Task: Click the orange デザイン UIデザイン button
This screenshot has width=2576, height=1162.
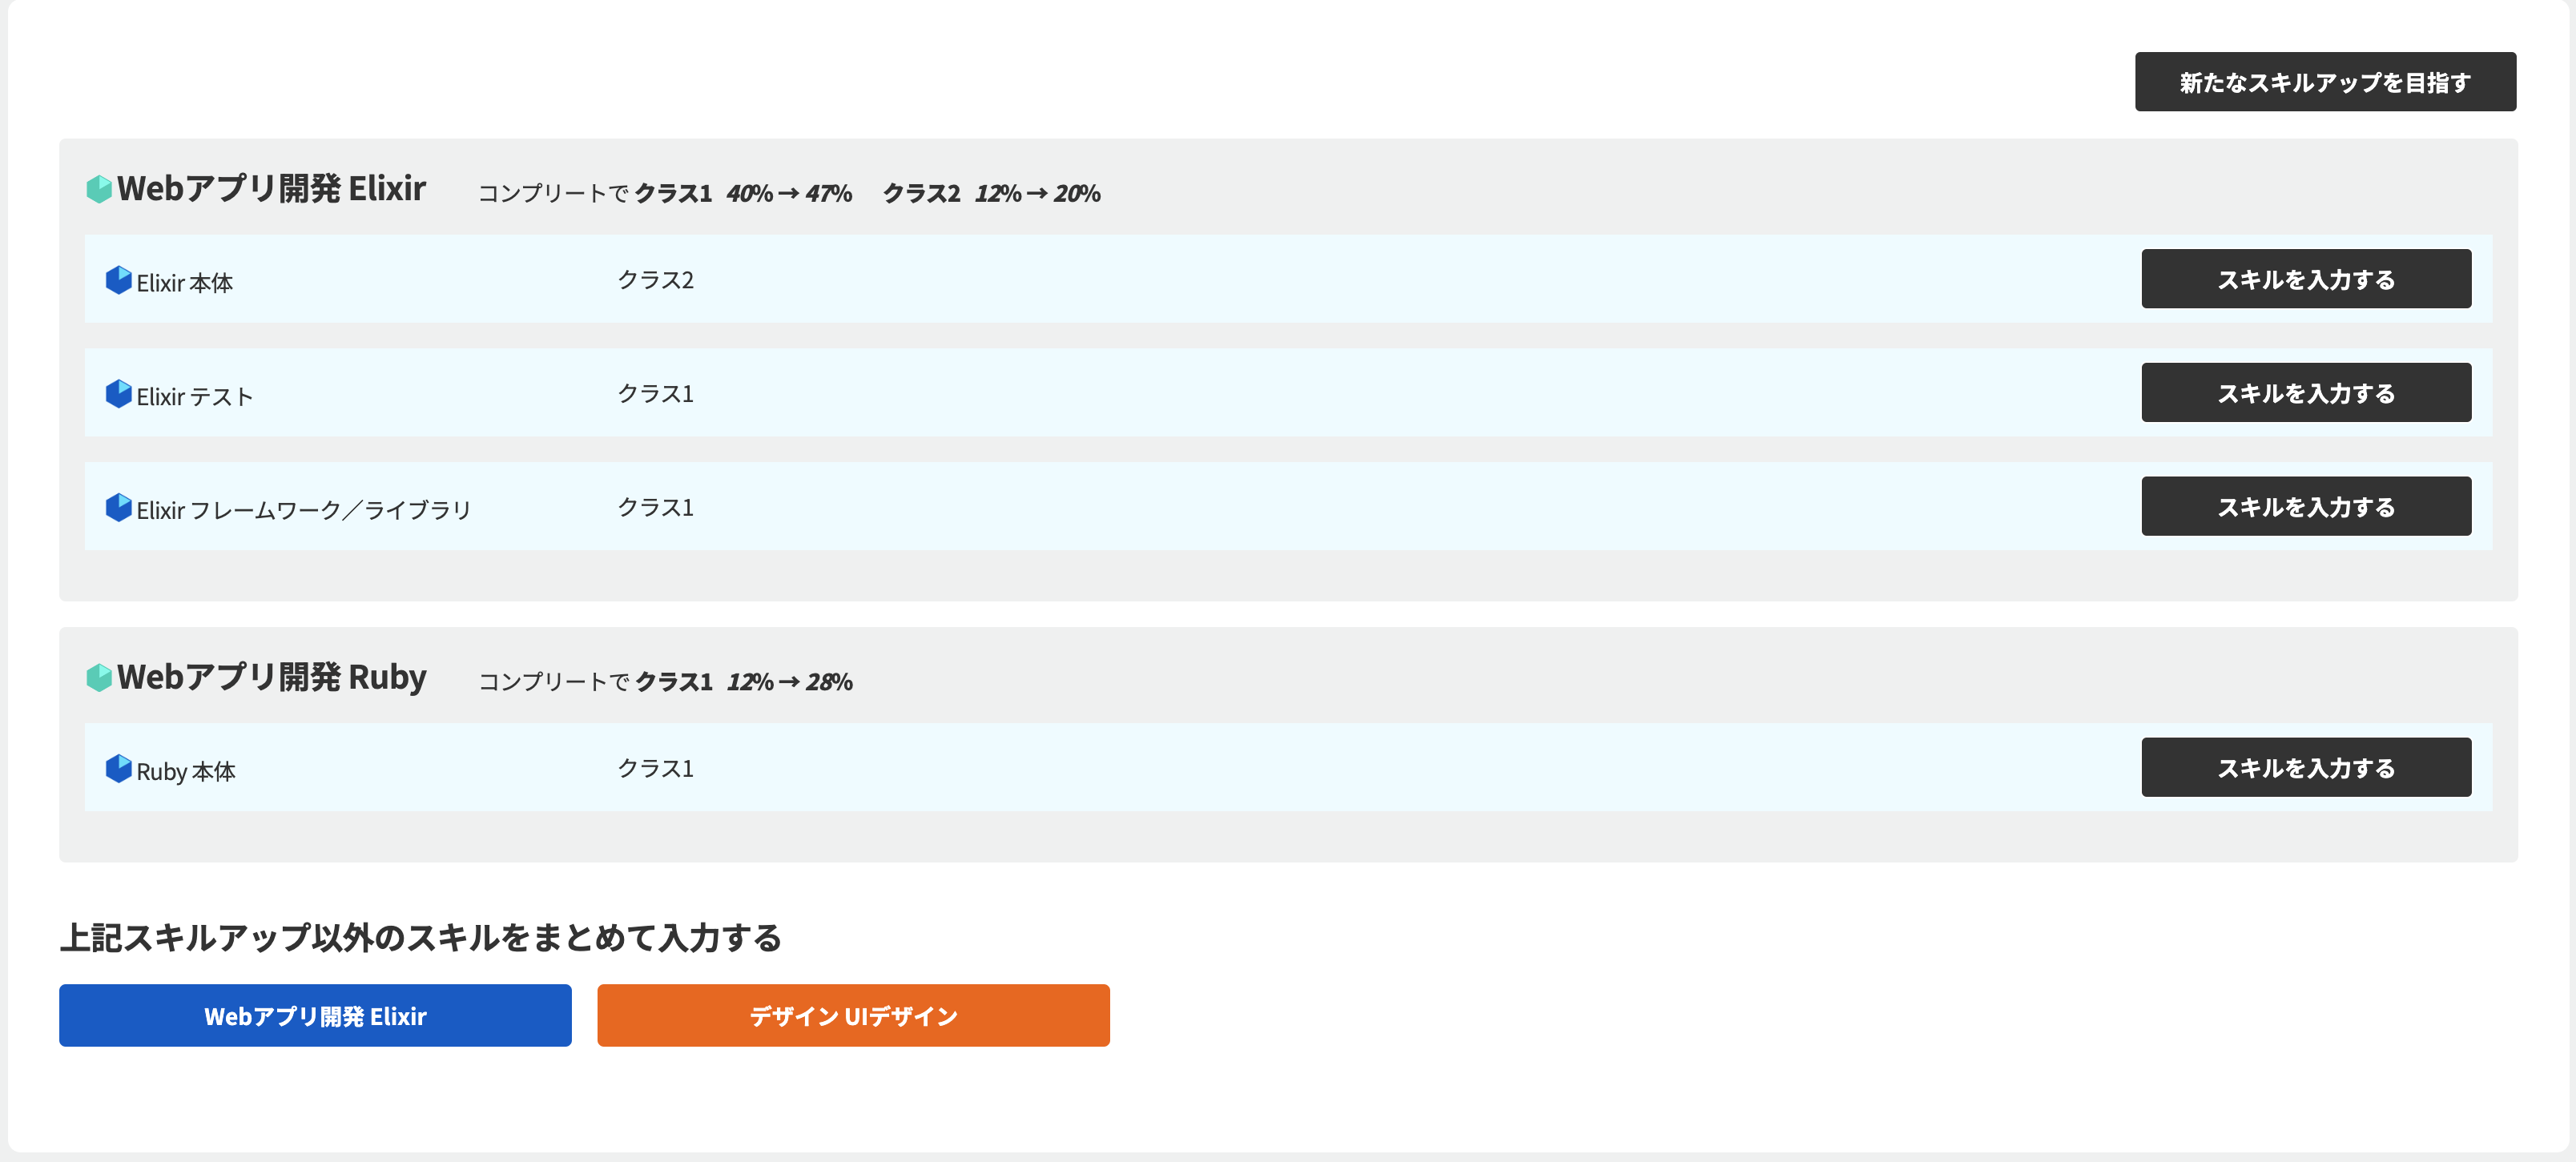Action: [853, 1016]
